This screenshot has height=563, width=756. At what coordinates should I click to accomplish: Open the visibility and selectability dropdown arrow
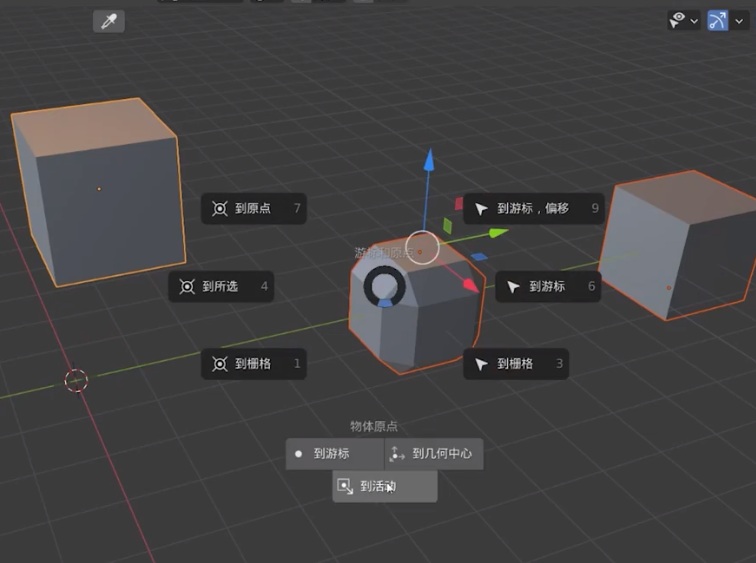694,21
